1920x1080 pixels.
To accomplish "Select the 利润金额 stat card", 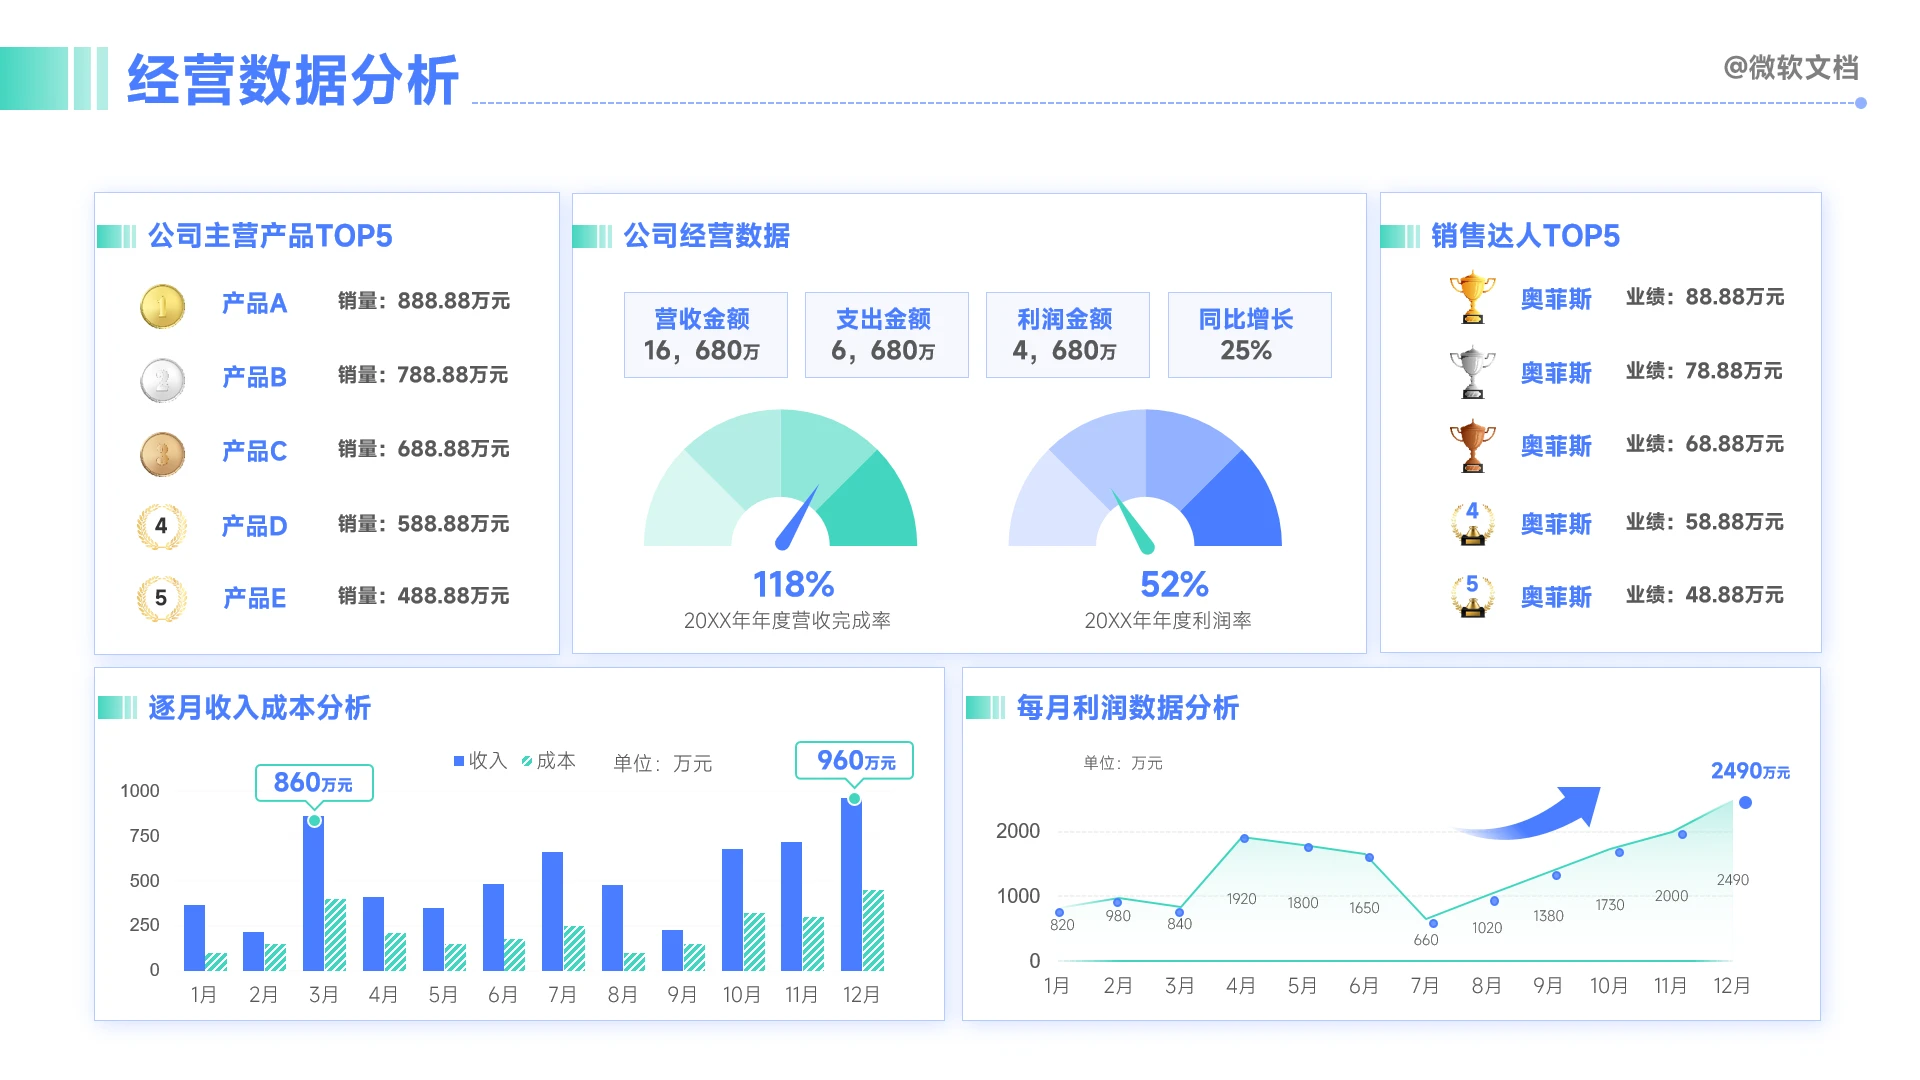I will click(1067, 335).
